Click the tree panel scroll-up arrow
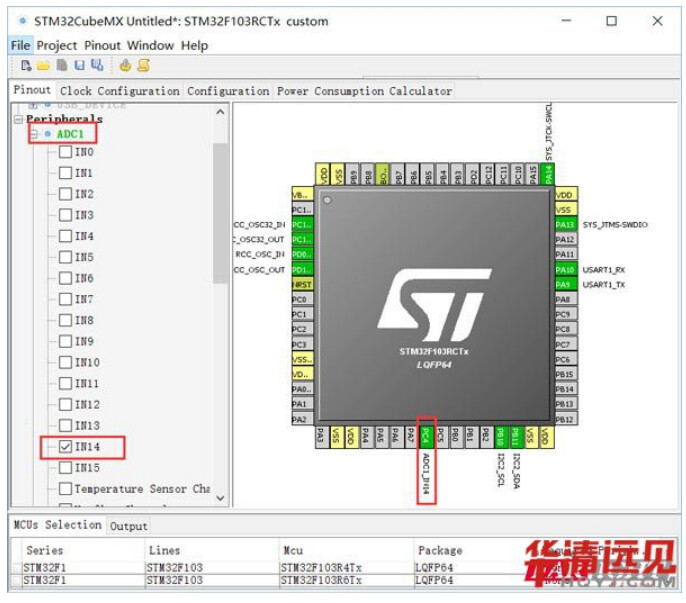 point(221,112)
